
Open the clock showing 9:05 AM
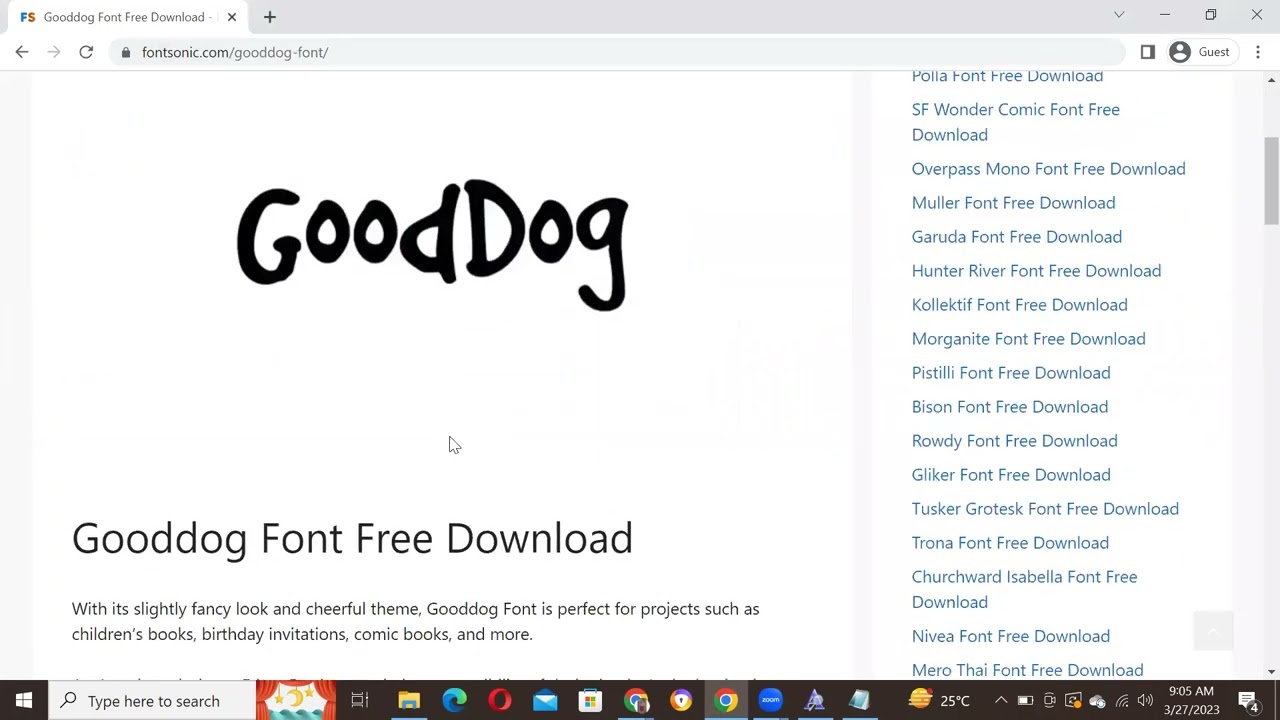tap(1191, 700)
